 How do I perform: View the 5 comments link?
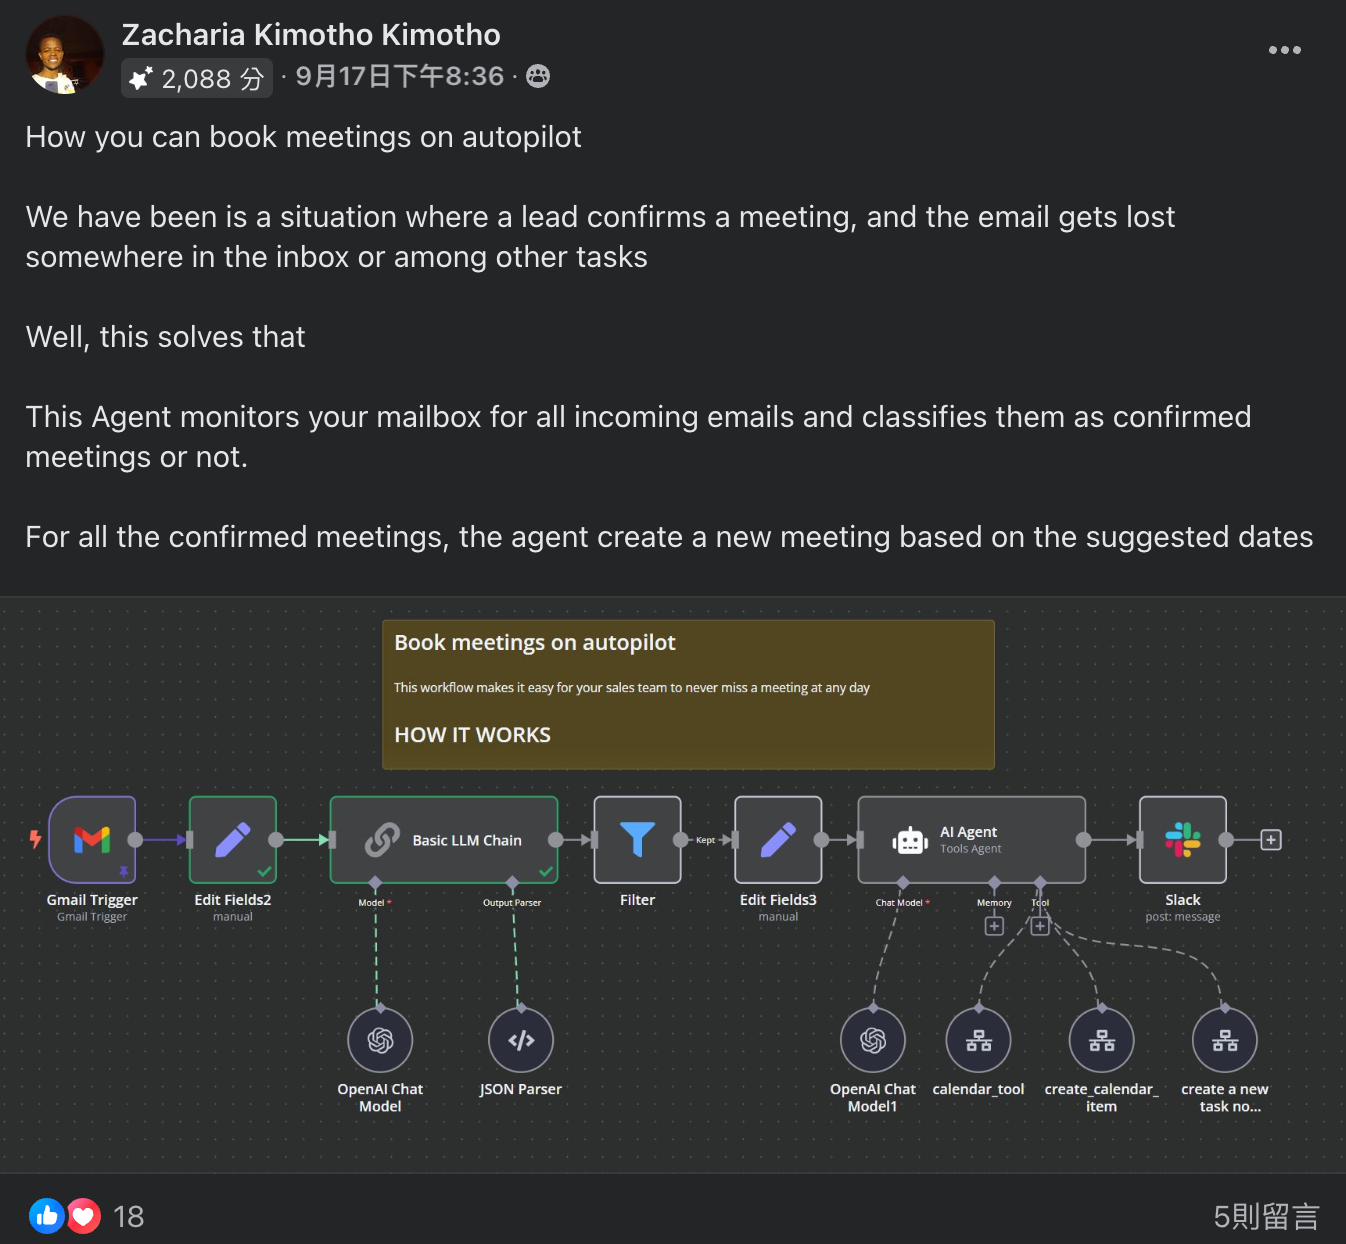tap(1266, 1216)
